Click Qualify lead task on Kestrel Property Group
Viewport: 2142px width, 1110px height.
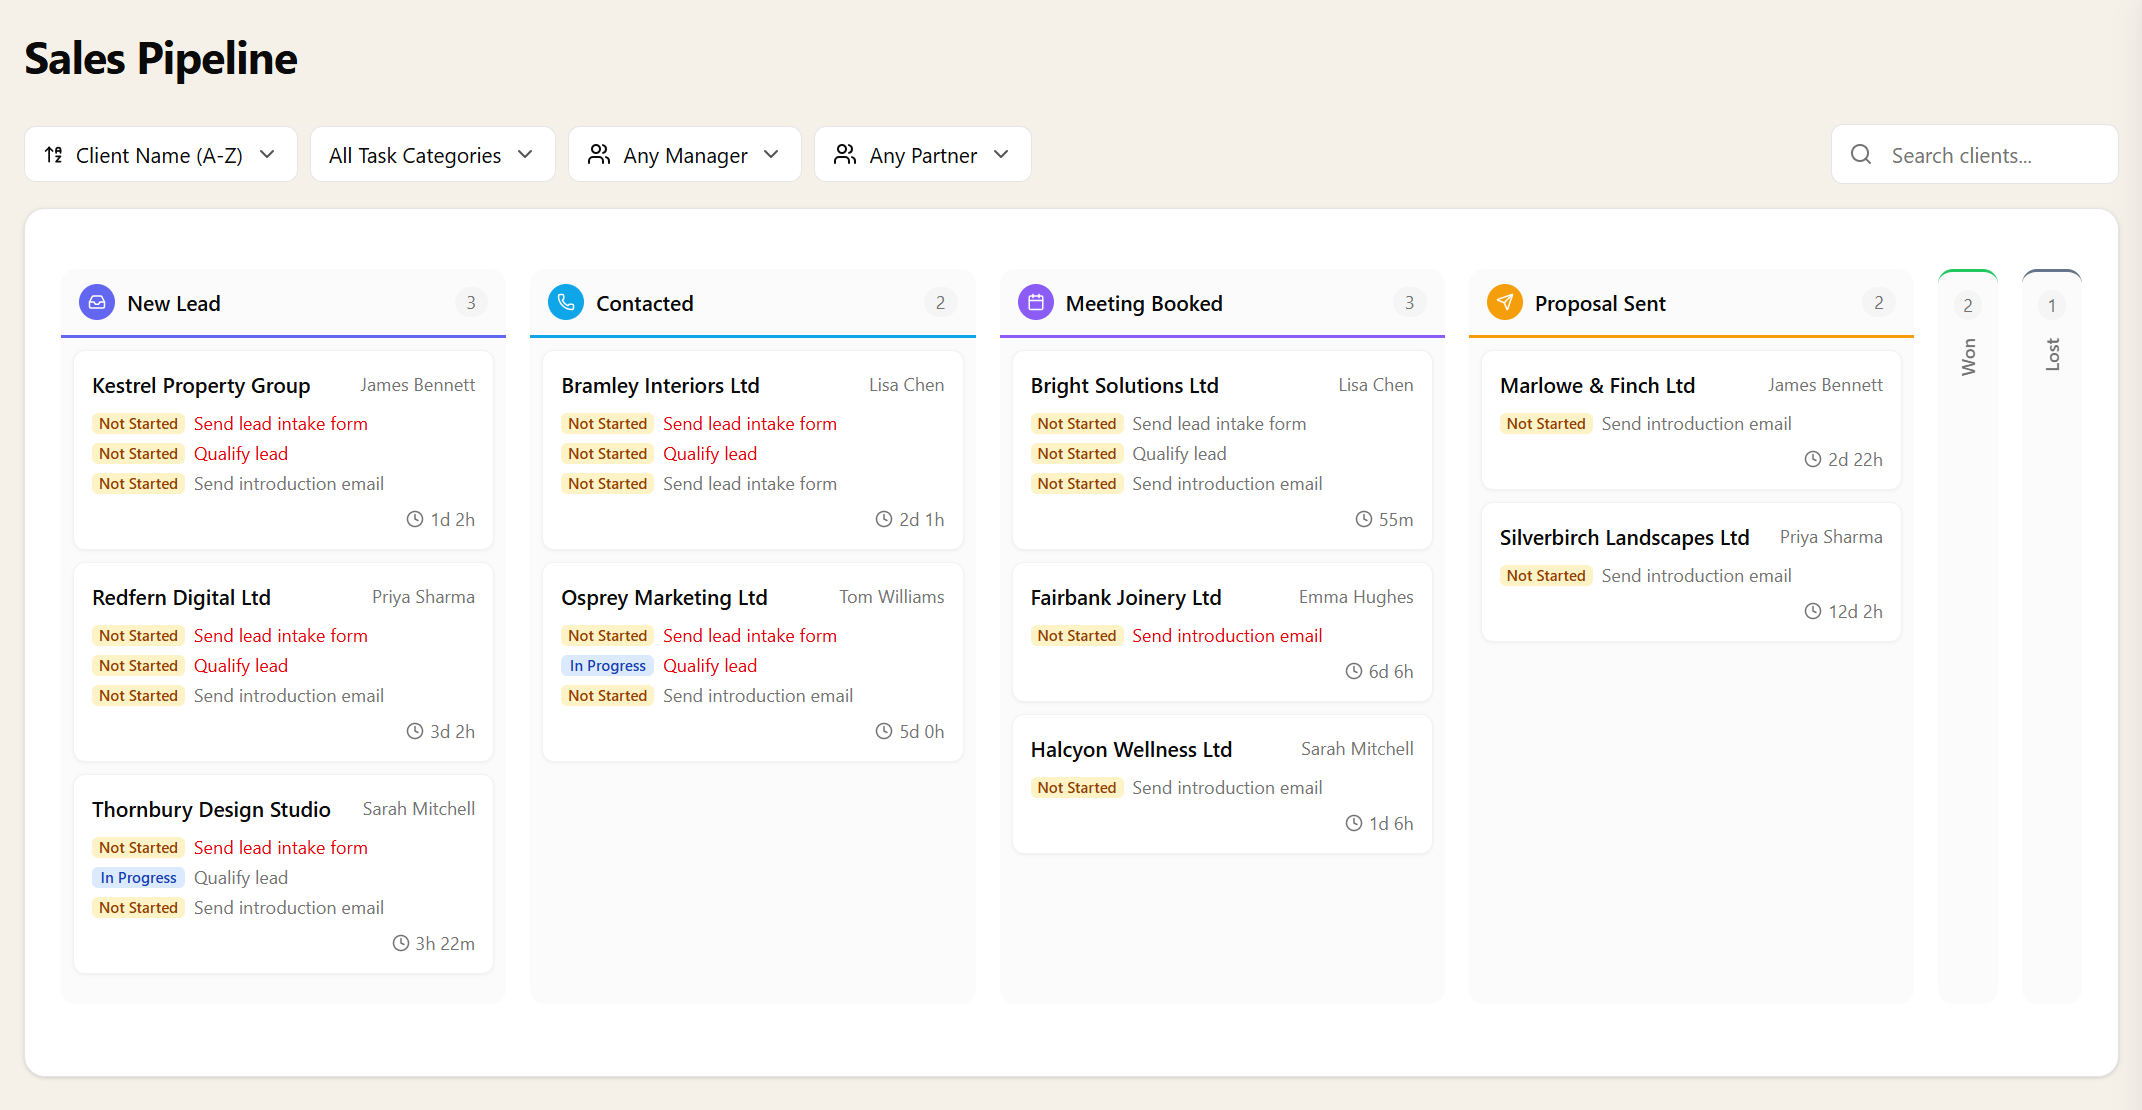tap(241, 454)
